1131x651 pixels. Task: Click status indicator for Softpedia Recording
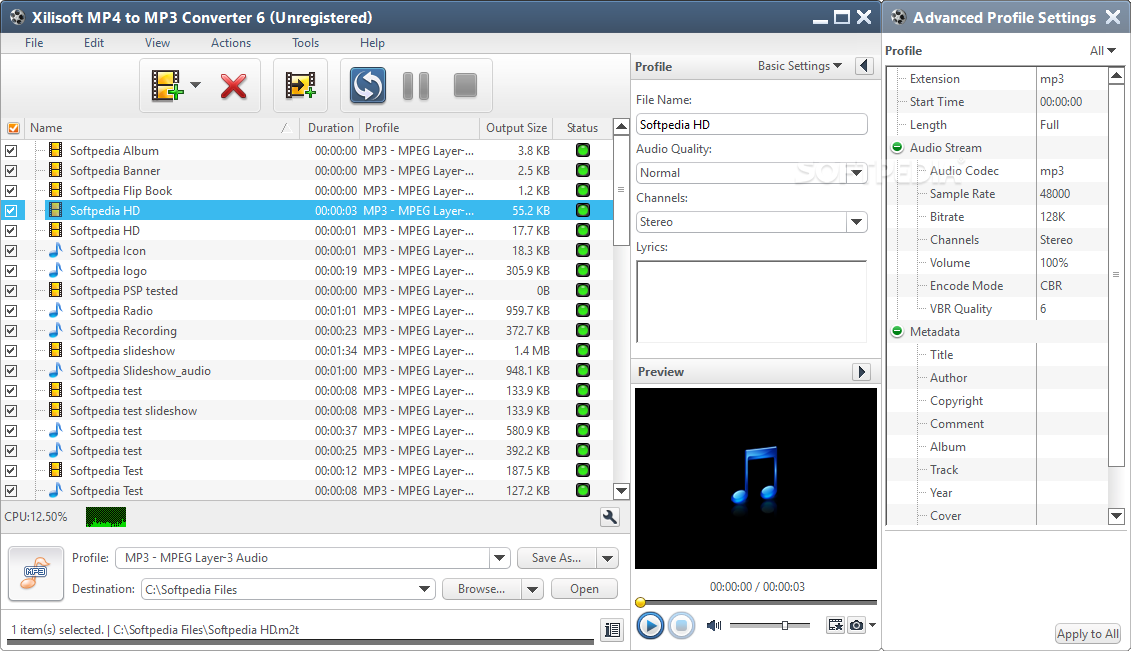(583, 330)
